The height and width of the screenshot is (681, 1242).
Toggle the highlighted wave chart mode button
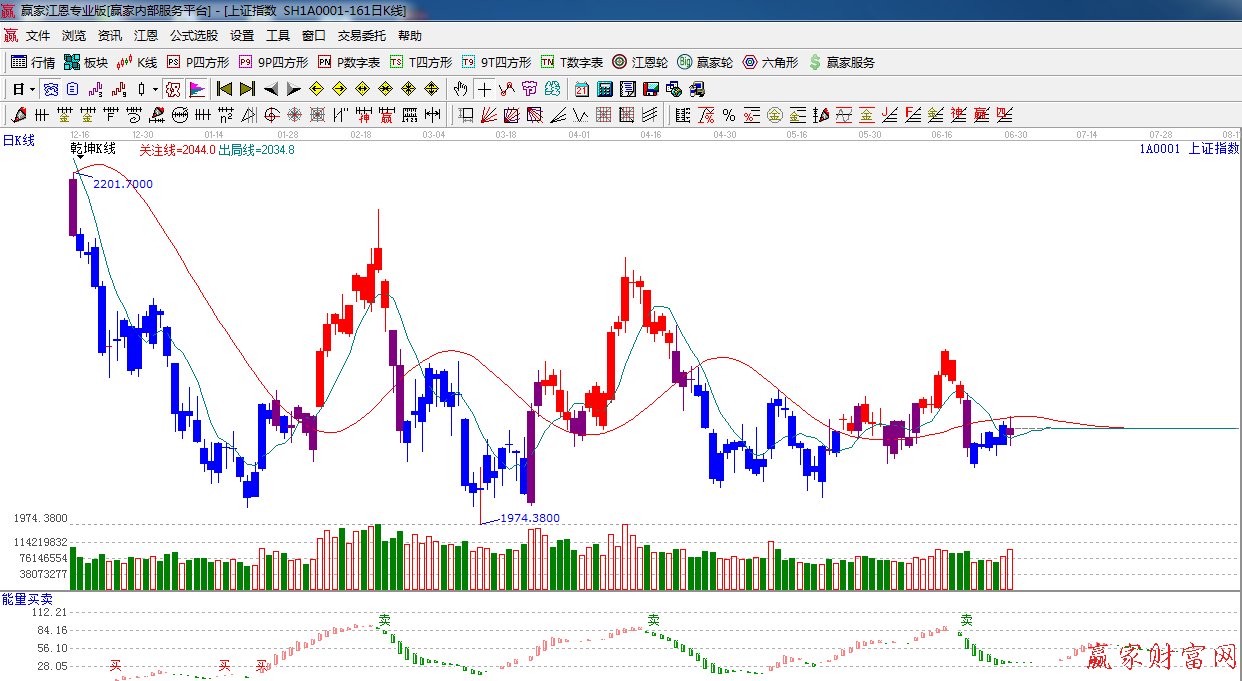50,89
